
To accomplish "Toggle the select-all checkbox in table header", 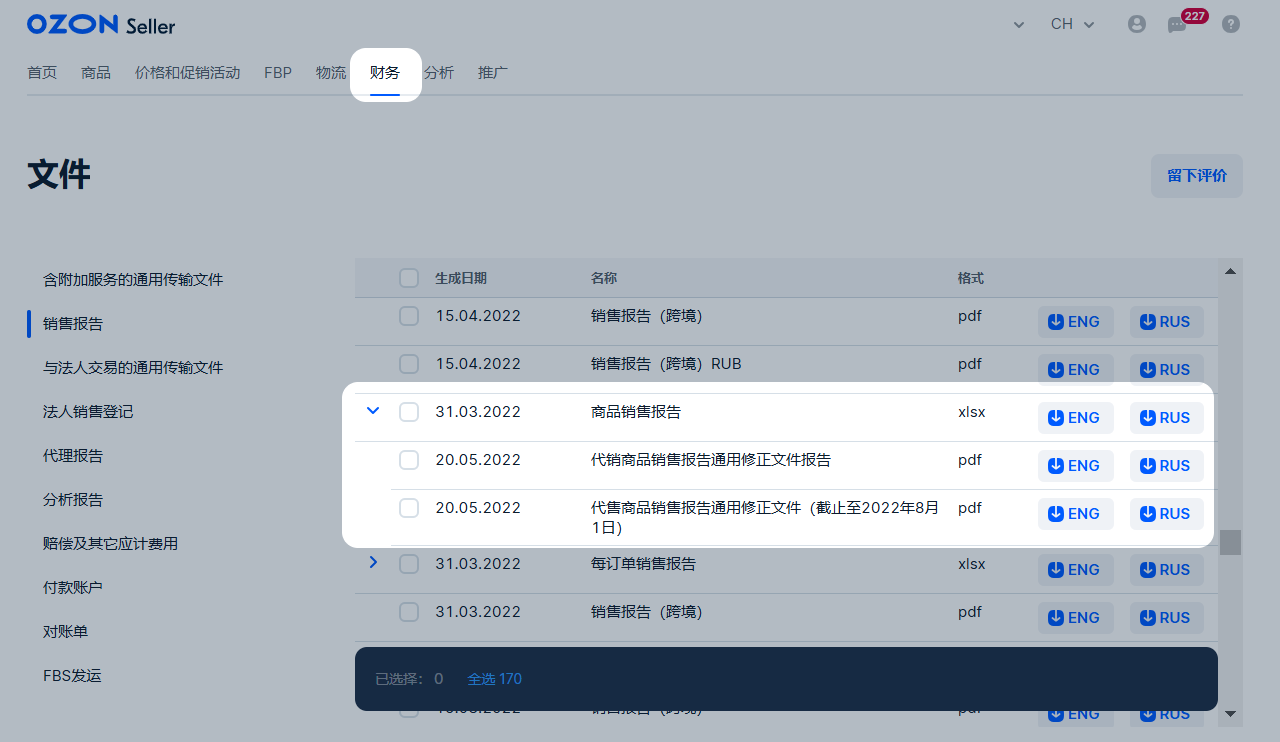I will pos(409,278).
